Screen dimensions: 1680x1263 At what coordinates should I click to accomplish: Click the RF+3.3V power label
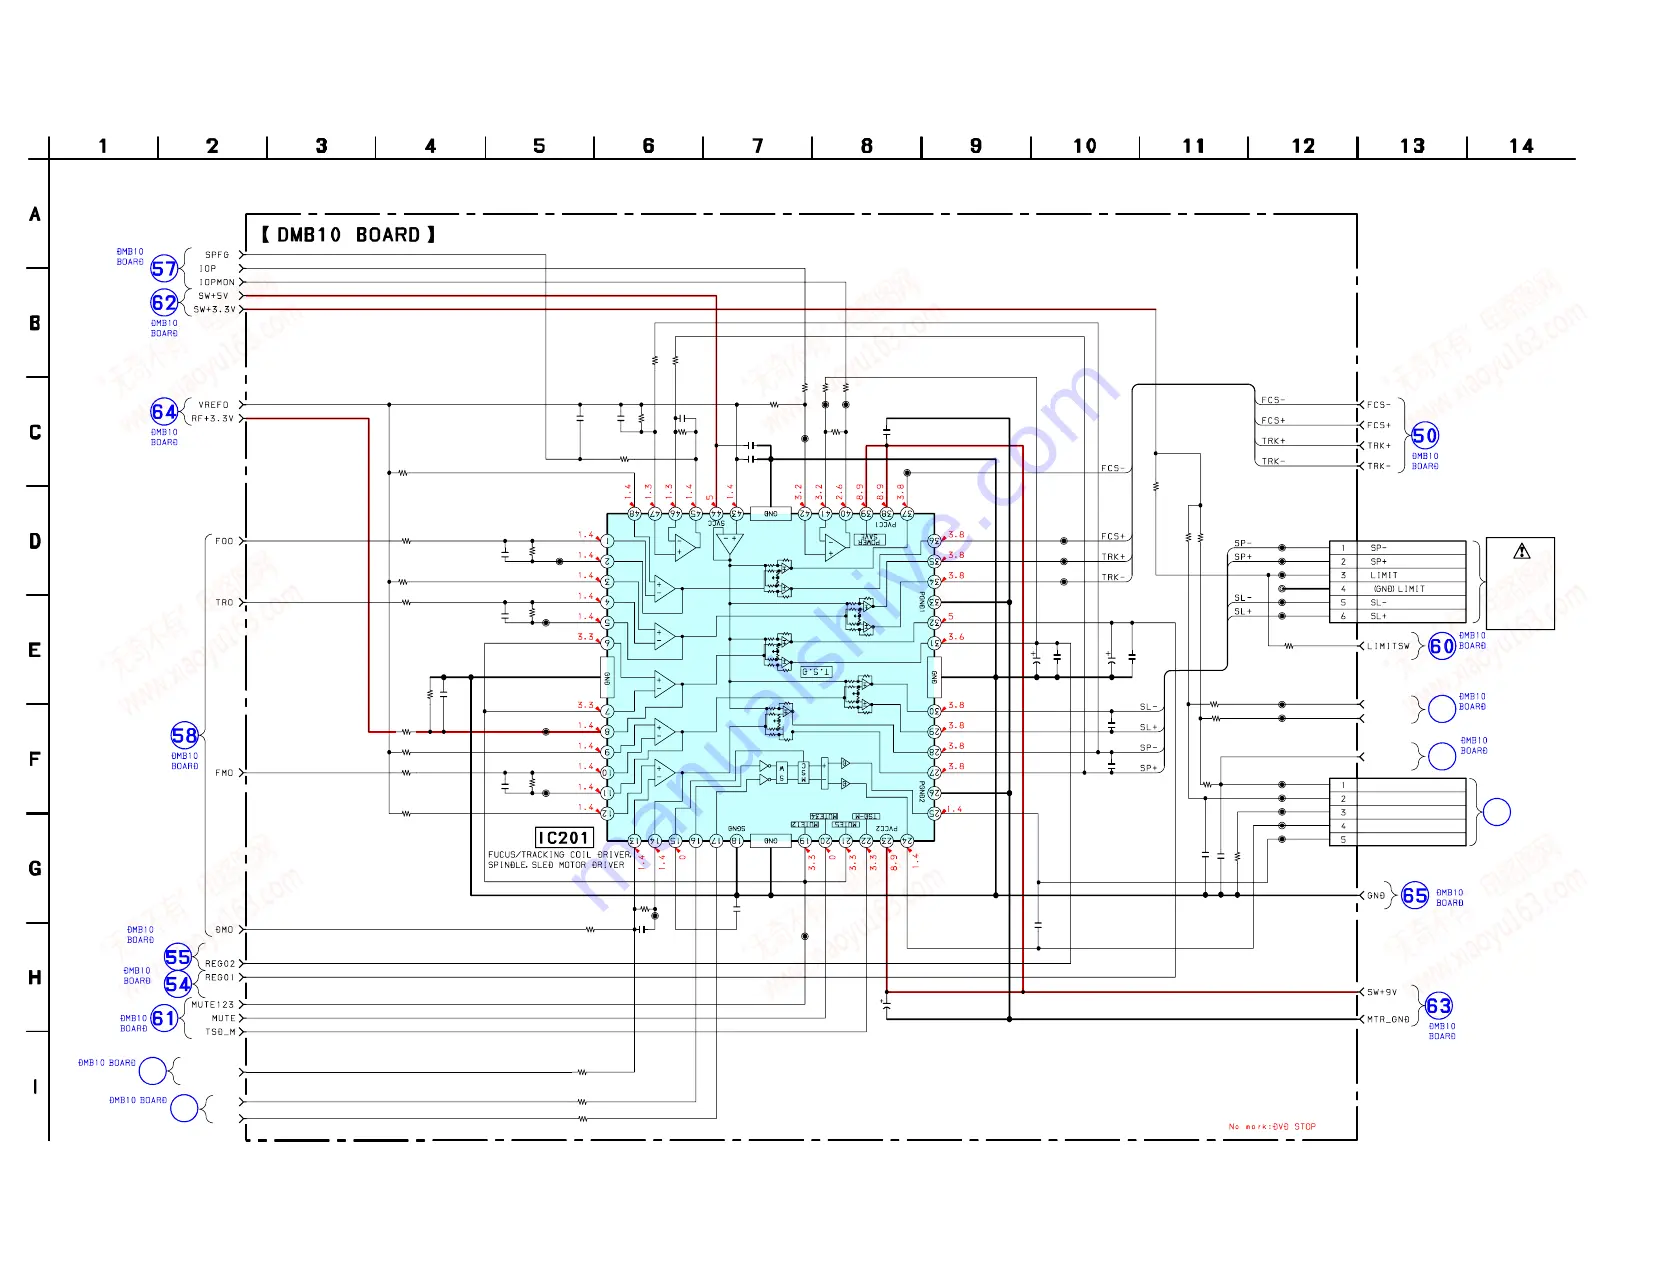click(x=212, y=419)
